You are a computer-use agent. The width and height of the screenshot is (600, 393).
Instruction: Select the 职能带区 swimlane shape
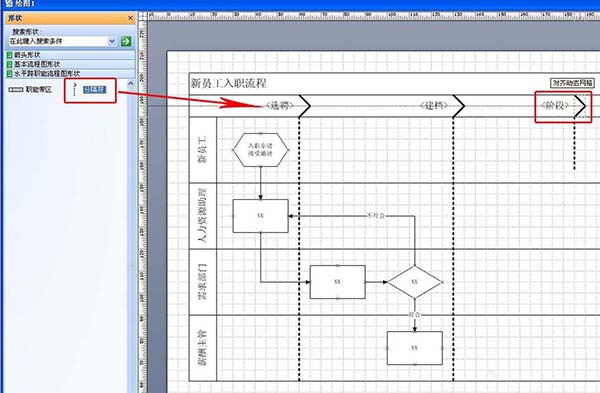[30, 90]
